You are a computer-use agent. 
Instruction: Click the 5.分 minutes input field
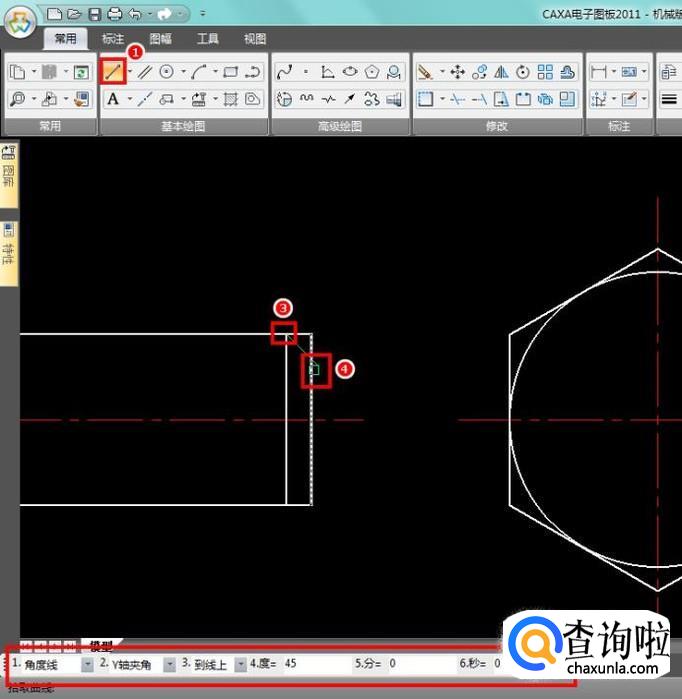(420, 664)
